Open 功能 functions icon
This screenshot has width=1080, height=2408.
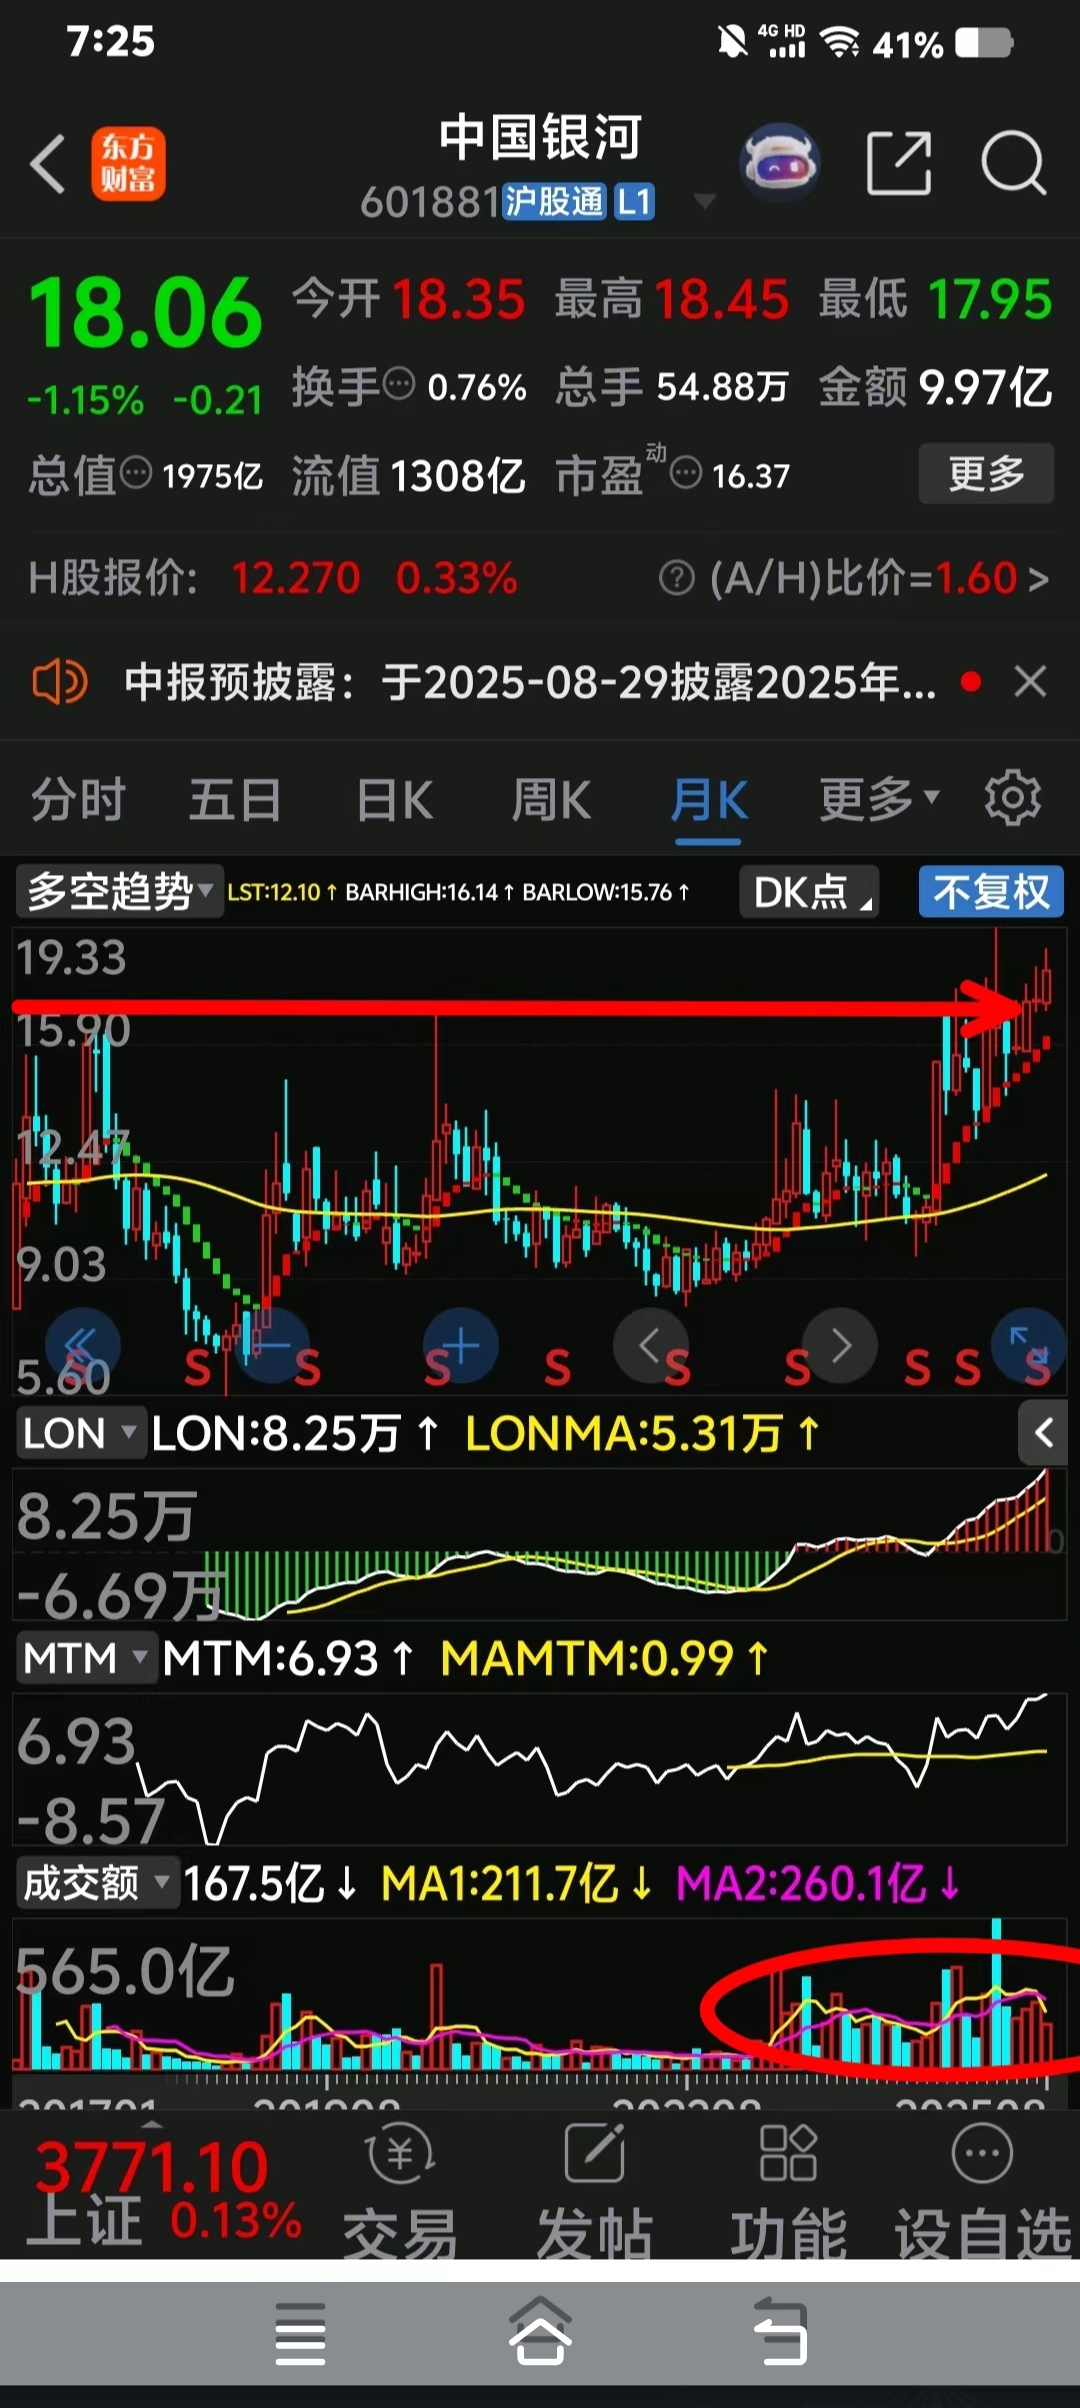[788, 2192]
